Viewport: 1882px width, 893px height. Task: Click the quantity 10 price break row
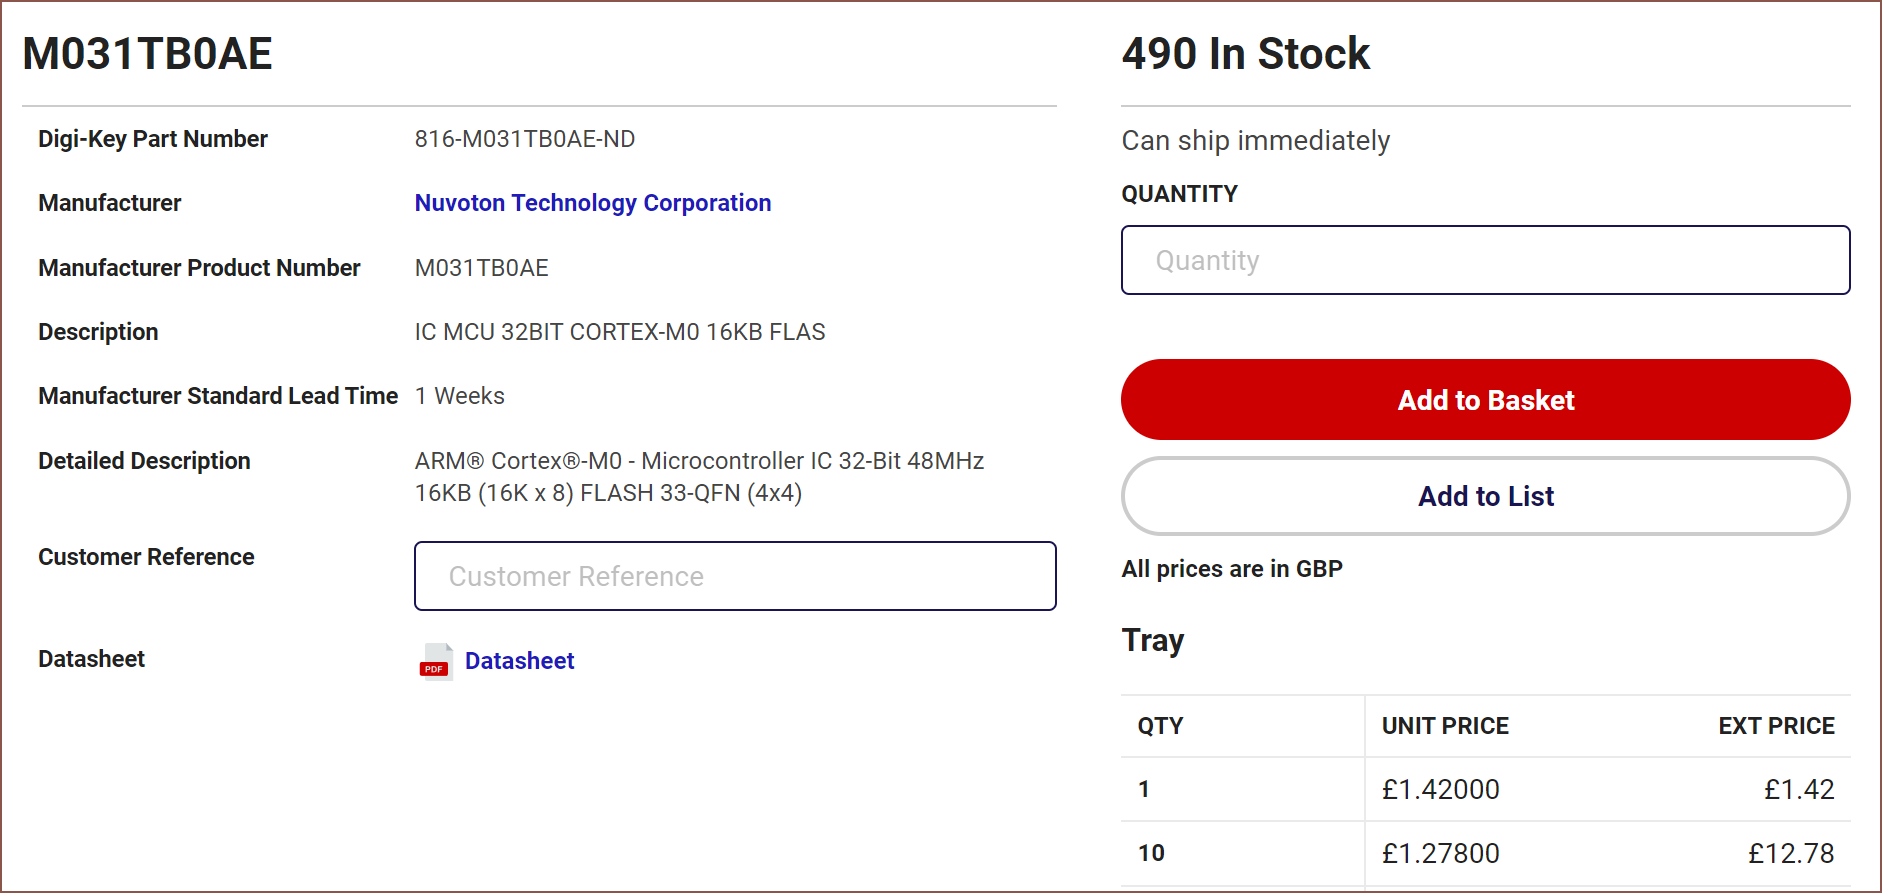pos(1485,853)
